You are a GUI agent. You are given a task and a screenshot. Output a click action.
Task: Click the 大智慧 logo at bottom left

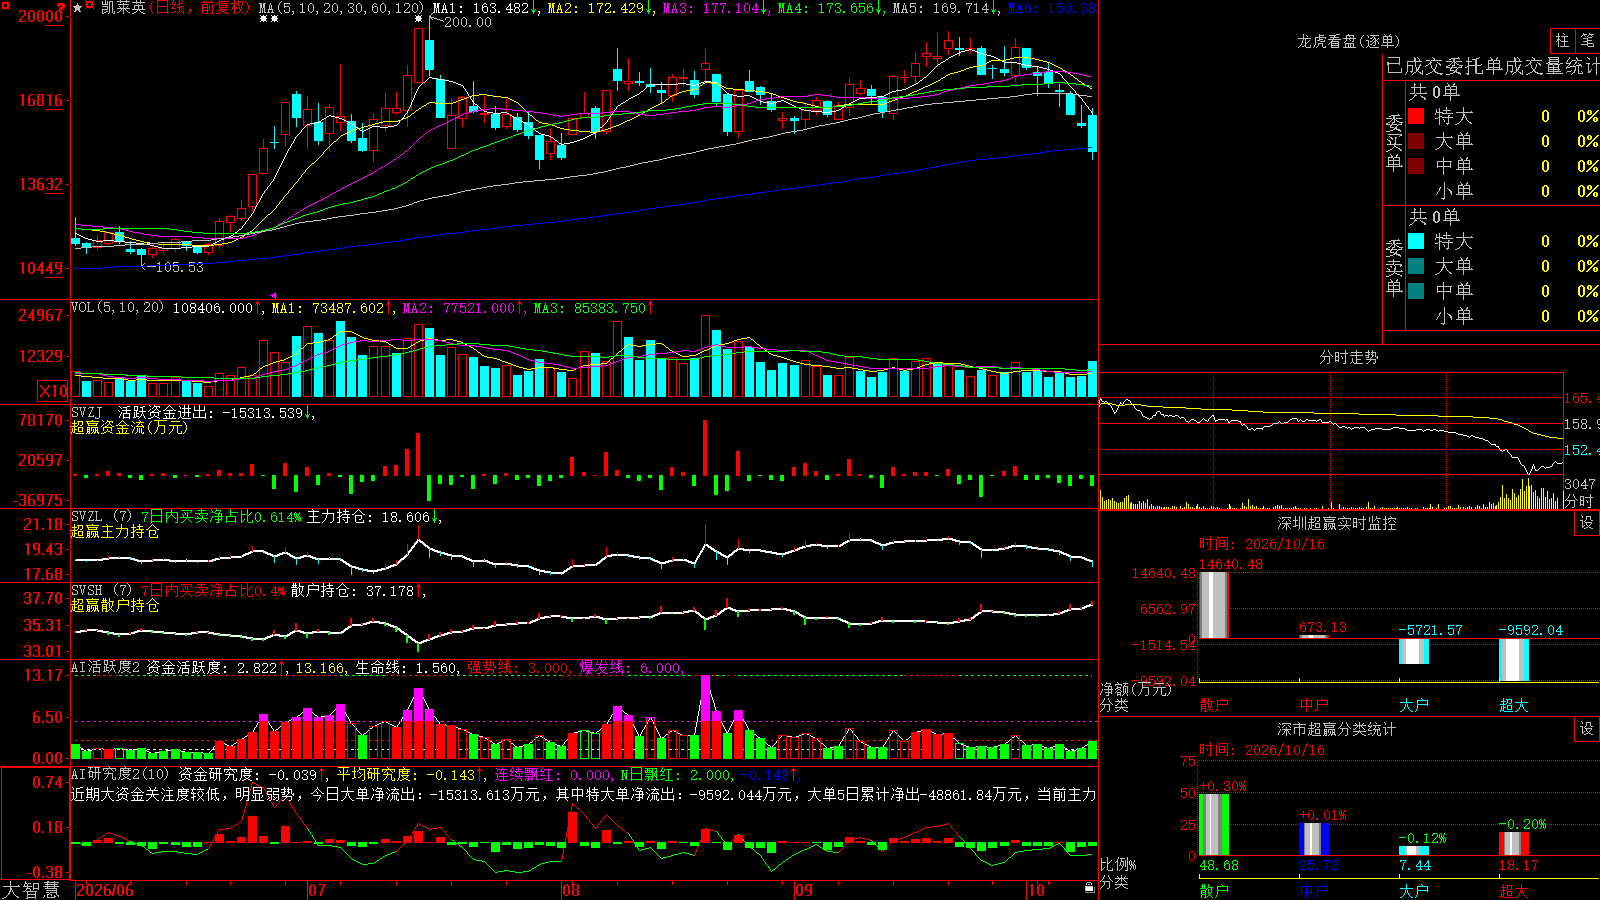31,889
